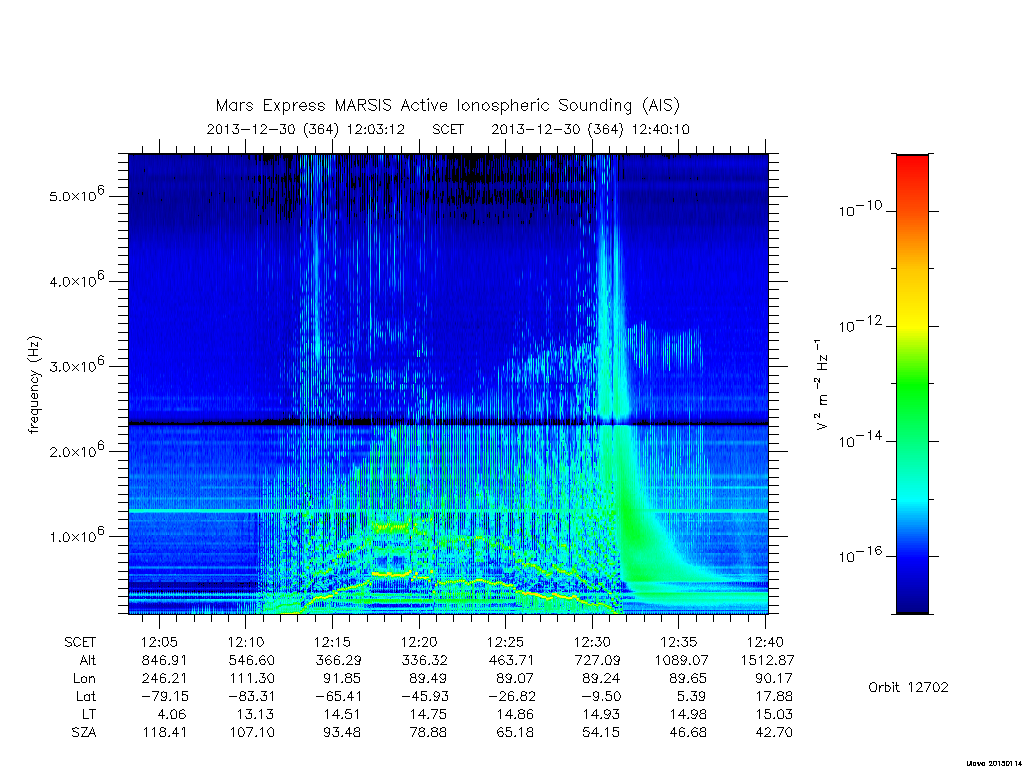Click the 'Orbit 12702' label
1024x768 pixels.
click(x=908, y=687)
